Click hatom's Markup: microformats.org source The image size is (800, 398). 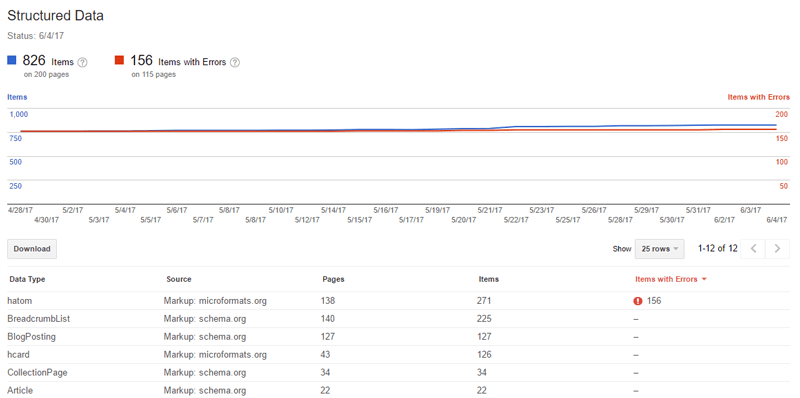pos(215,301)
